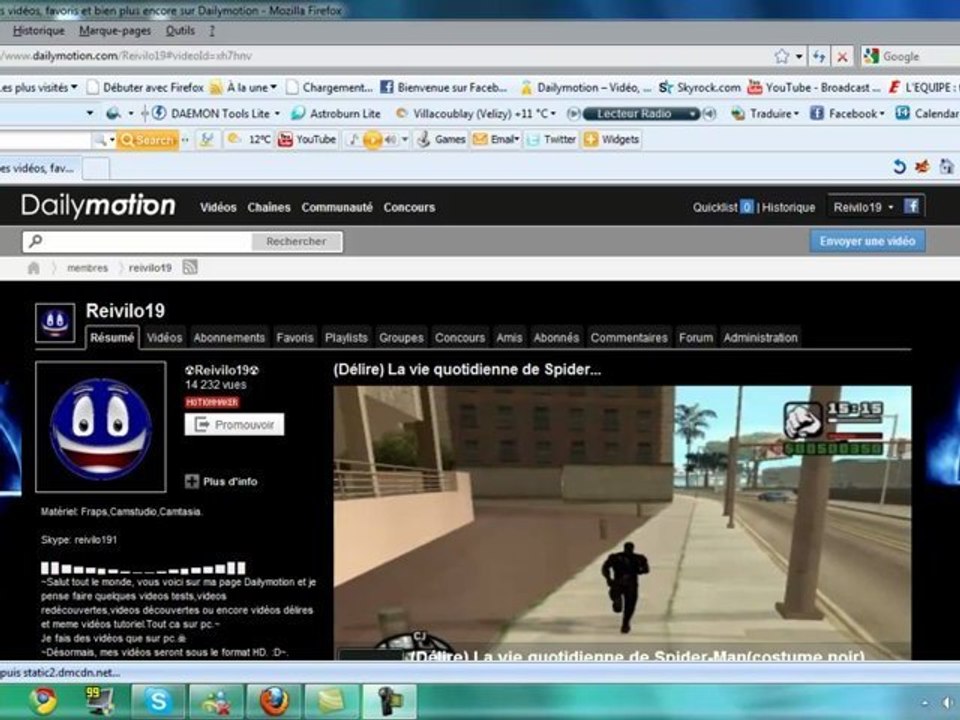Switch to the Administration tab

coord(760,337)
